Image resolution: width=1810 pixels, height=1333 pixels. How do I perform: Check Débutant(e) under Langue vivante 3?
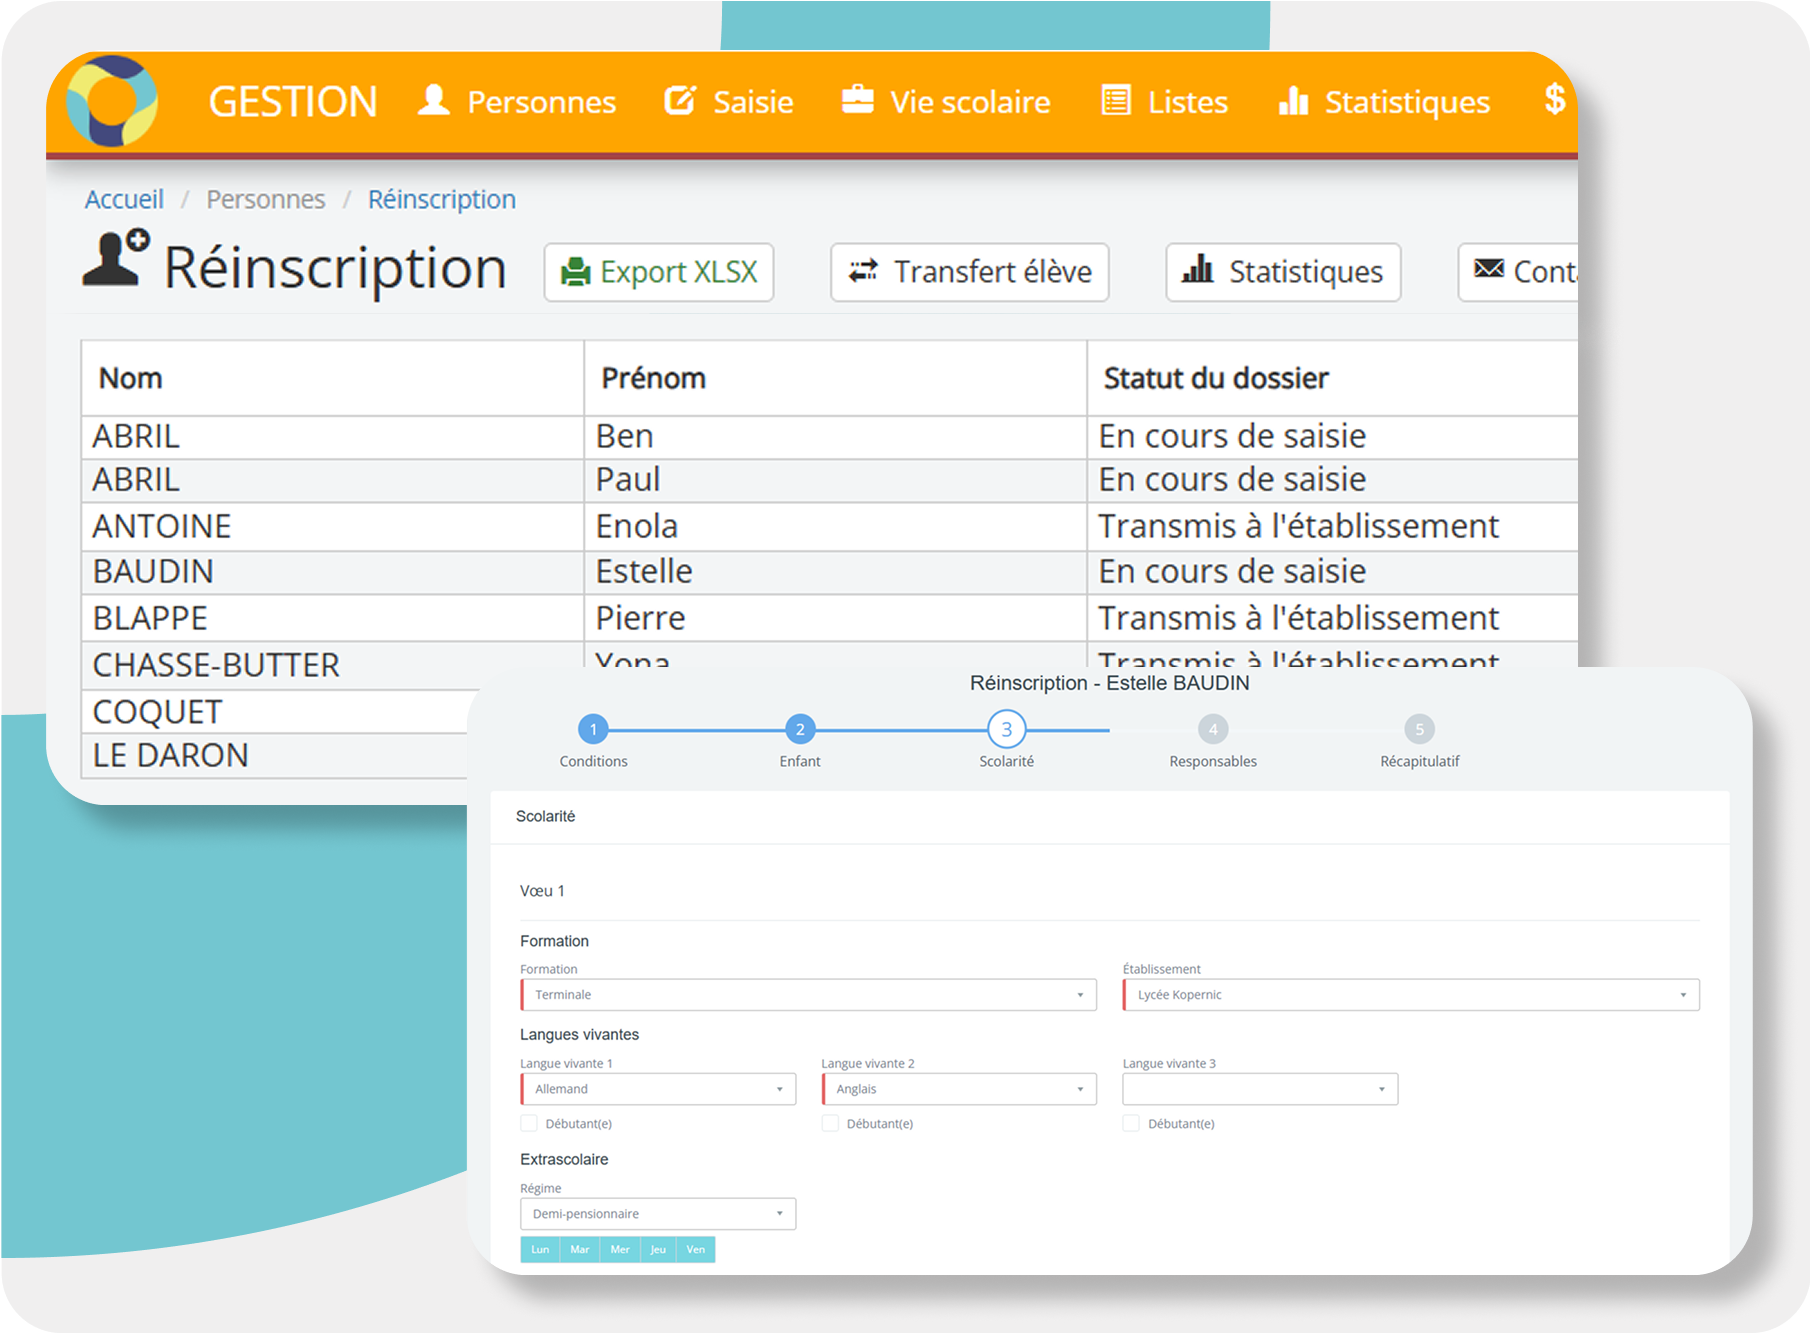point(1131,1123)
